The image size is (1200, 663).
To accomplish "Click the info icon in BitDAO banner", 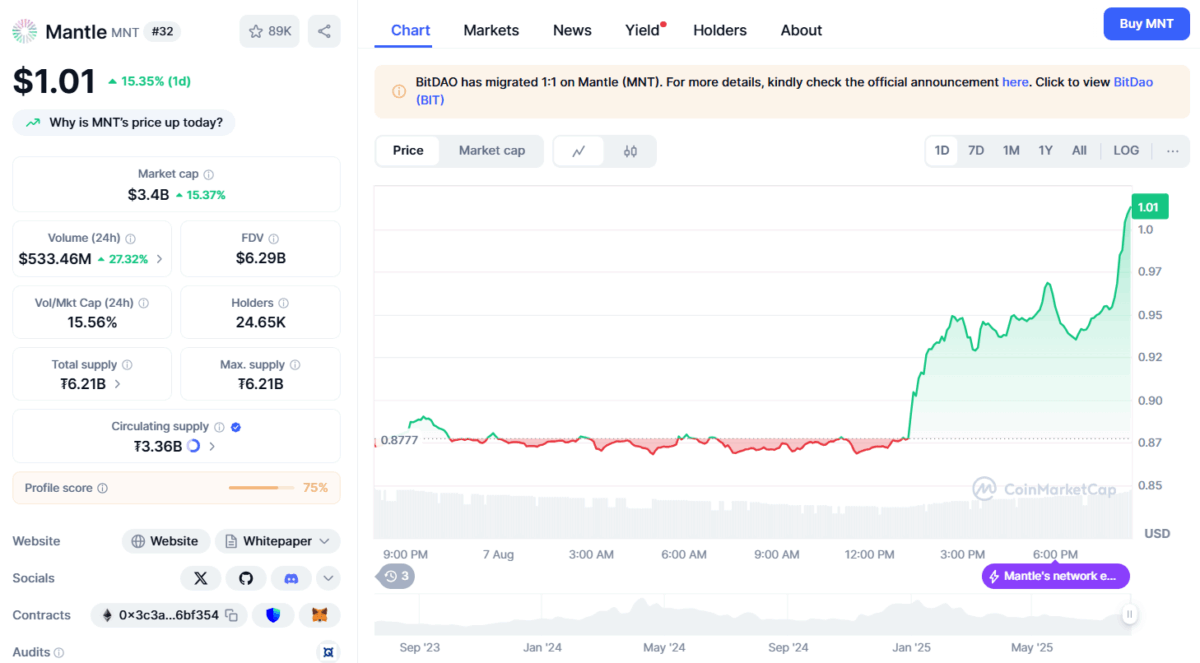I will 399,91.
